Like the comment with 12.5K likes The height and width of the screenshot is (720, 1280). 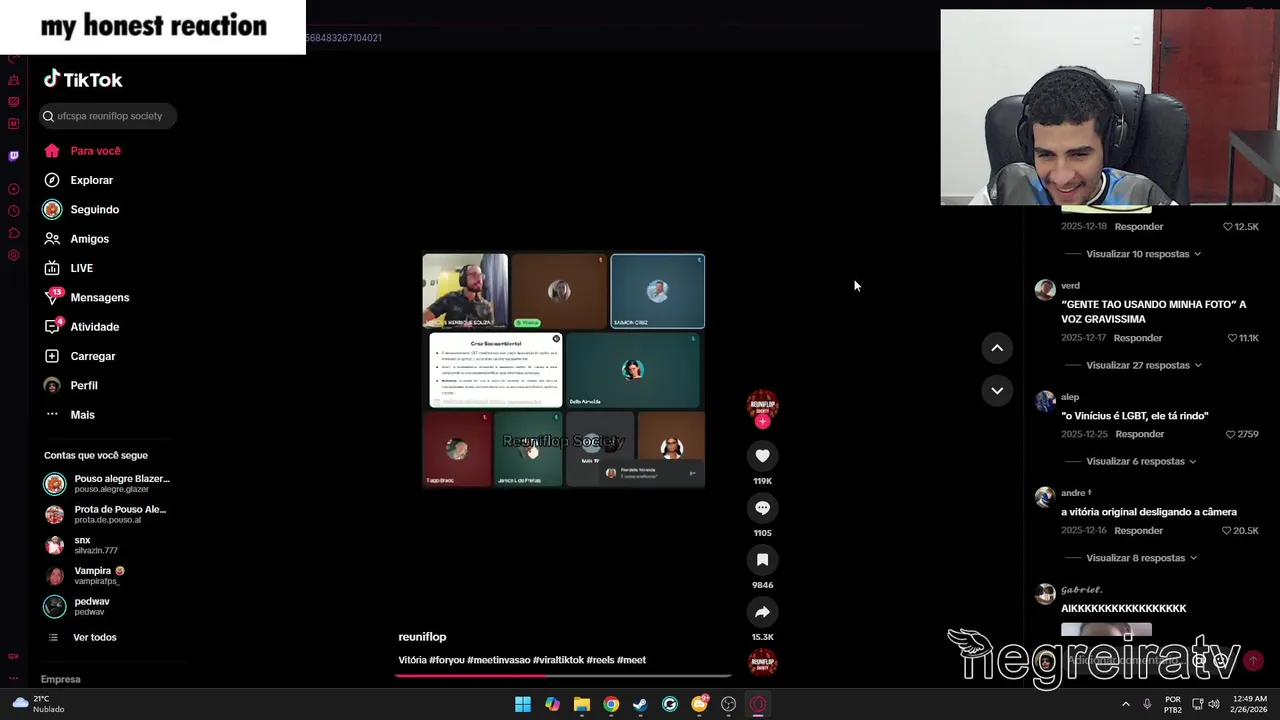1228,227
